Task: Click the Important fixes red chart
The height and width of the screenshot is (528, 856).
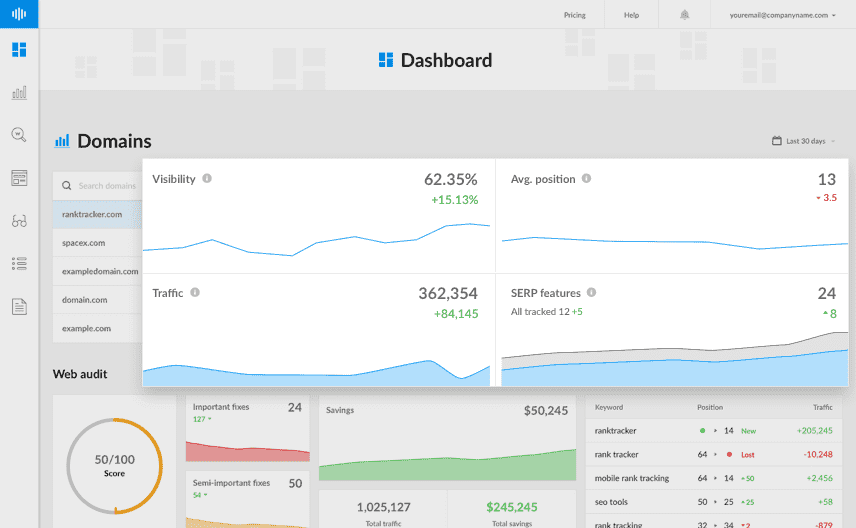Action: [248, 451]
